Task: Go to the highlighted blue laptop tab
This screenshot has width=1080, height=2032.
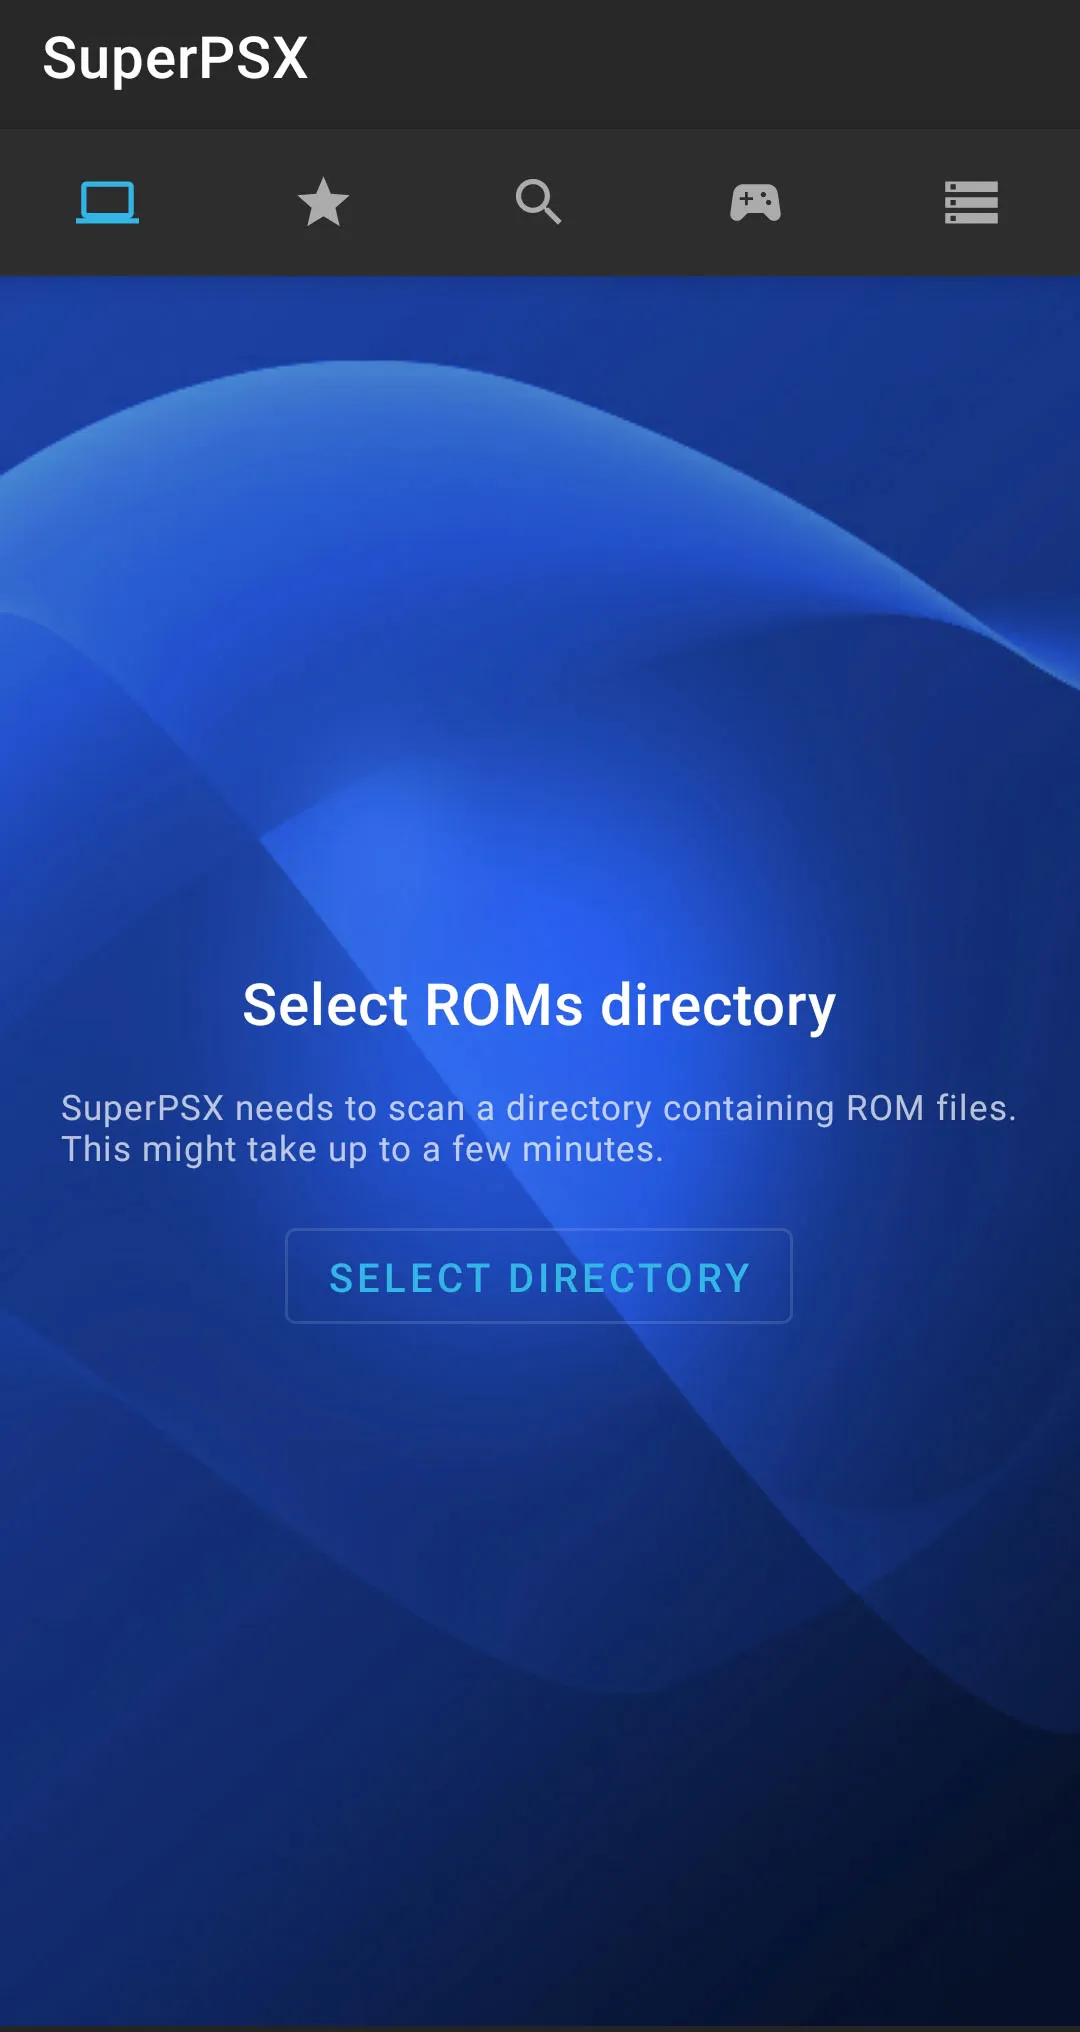Action: [108, 202]
